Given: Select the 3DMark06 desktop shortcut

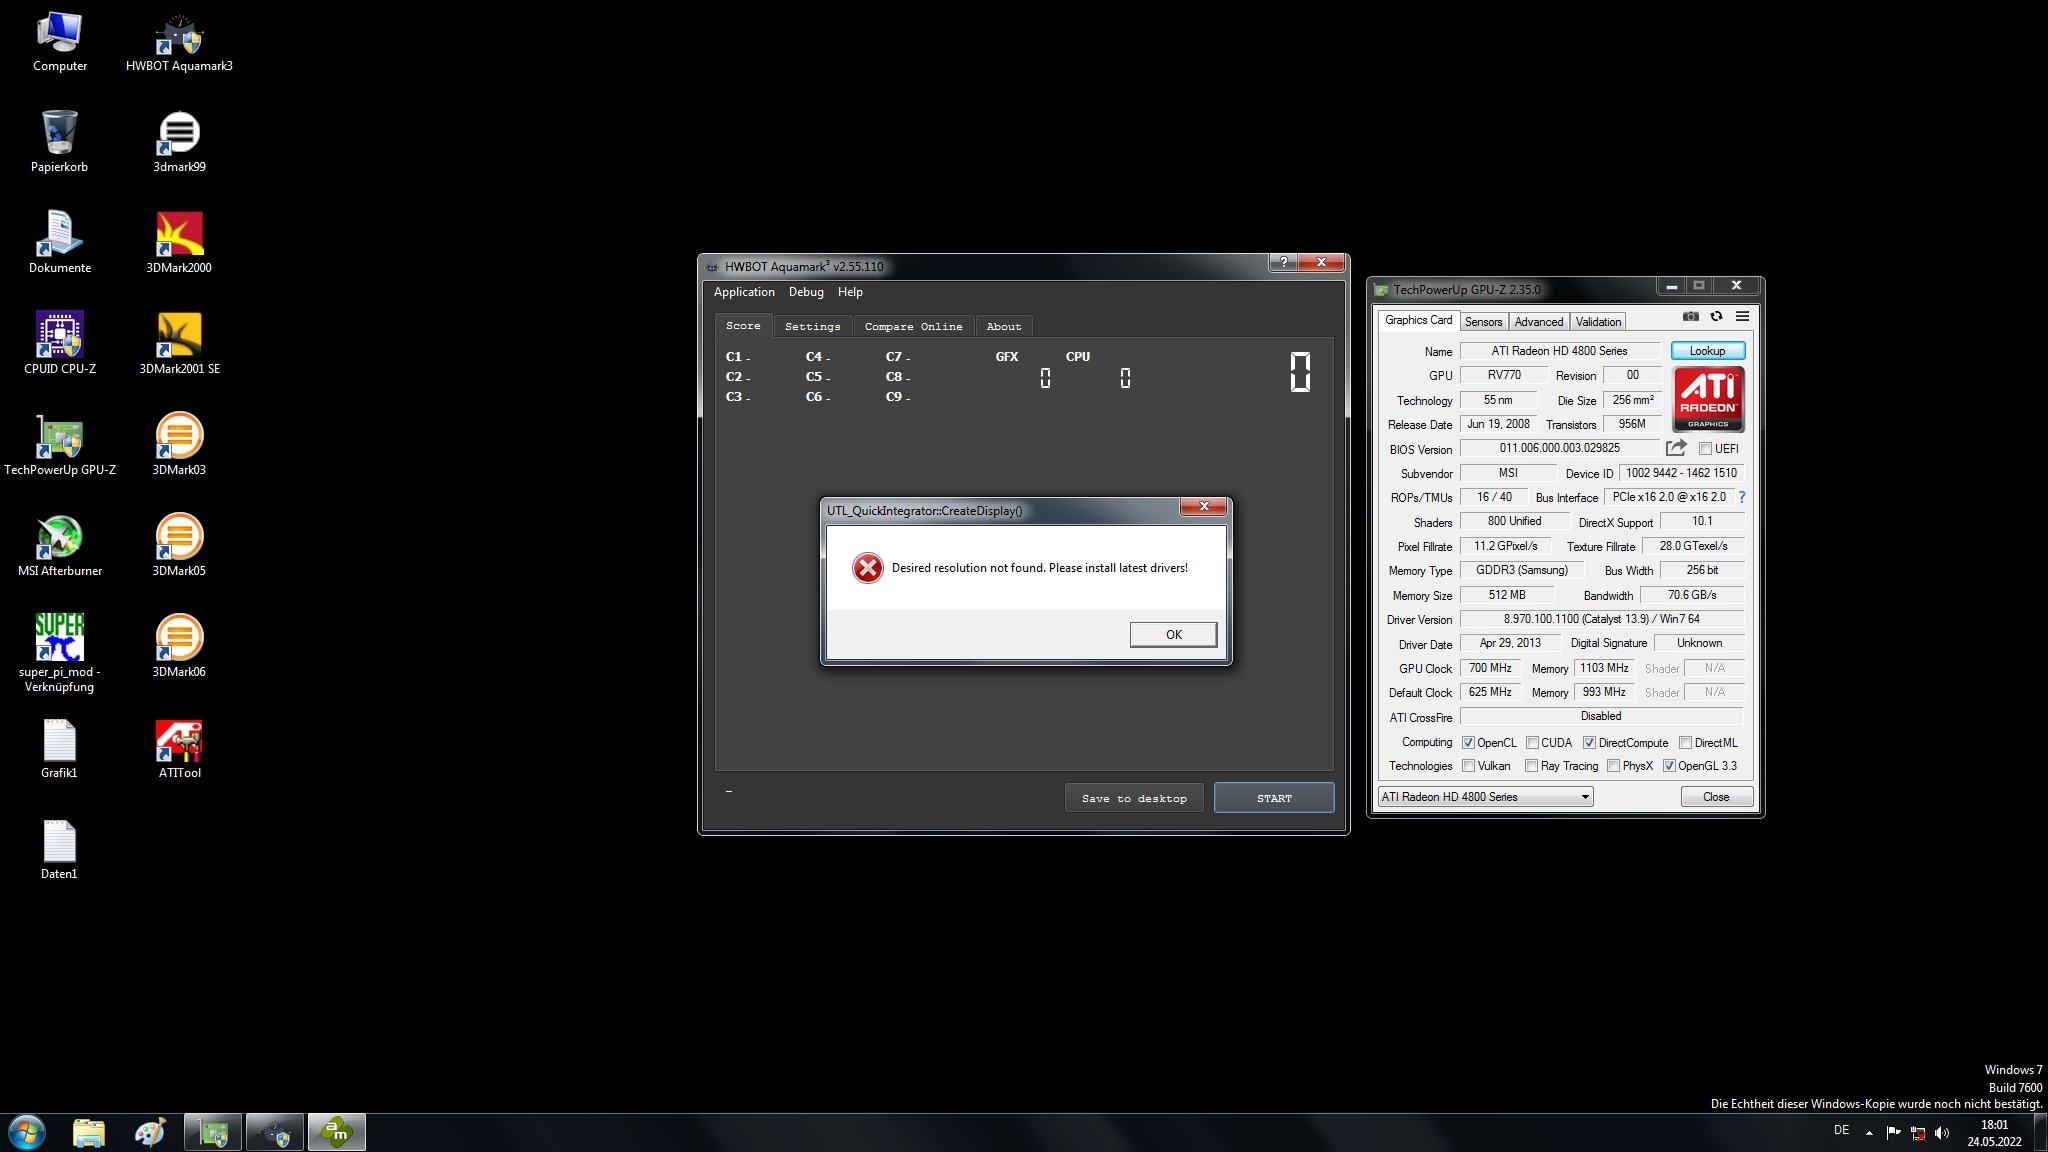Looking at the screenshot, I should coord(179,647).
